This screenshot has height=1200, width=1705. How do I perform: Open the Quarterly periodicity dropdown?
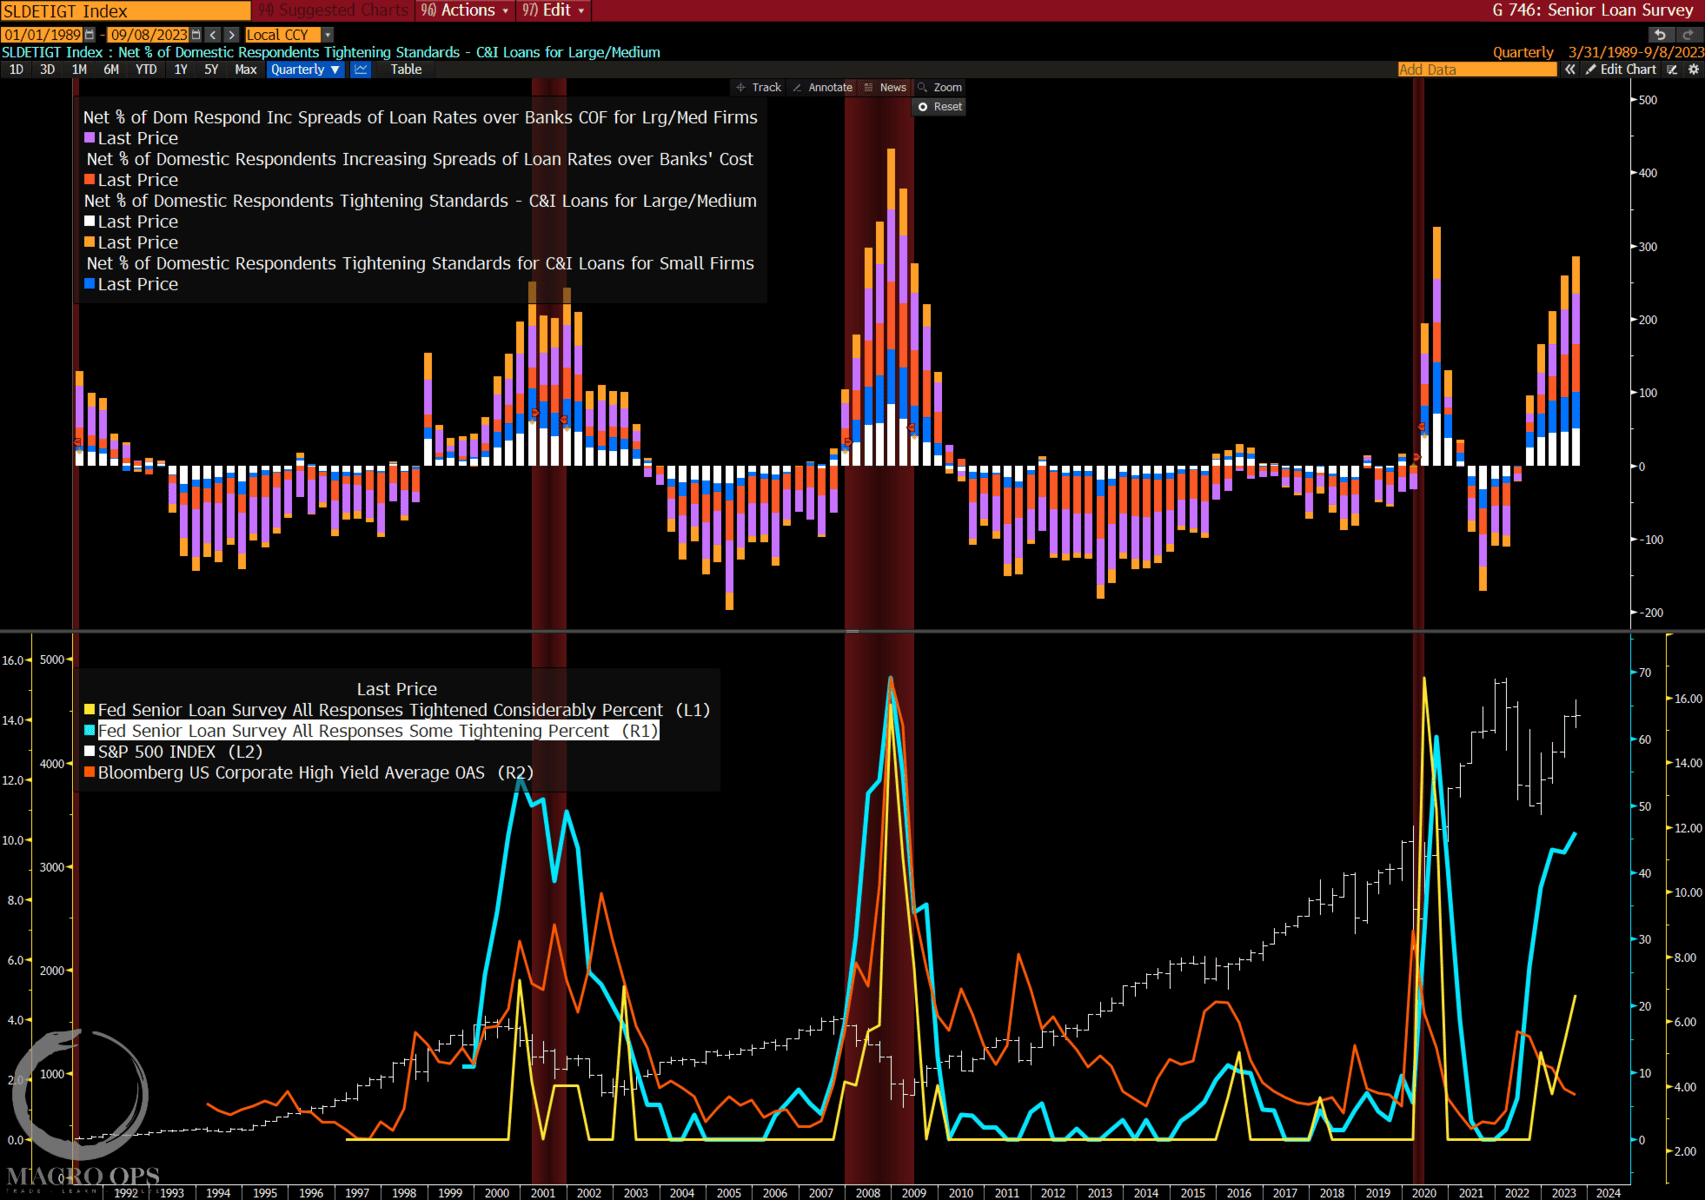[x=306, y=70]
